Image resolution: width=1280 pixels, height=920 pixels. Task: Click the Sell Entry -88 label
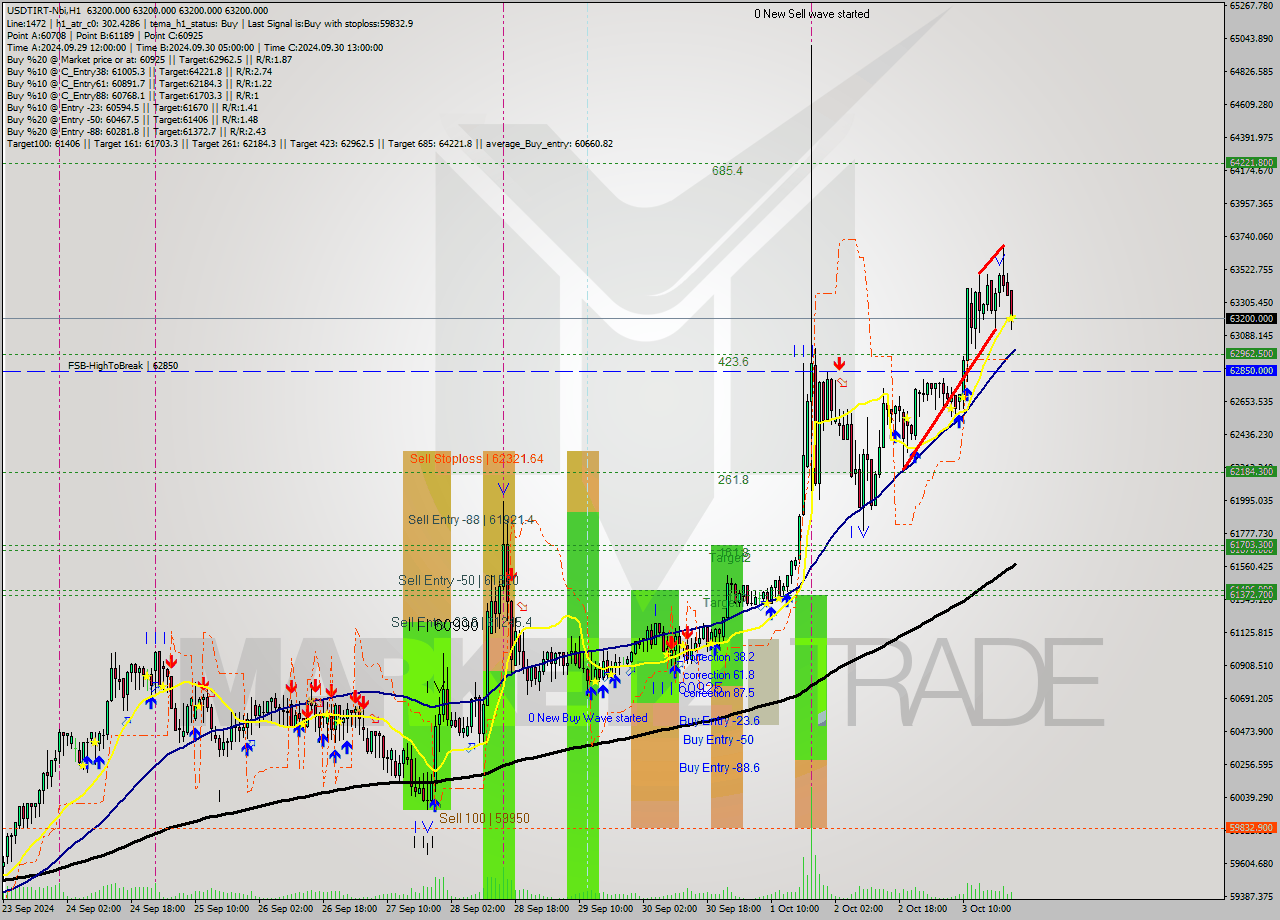[x=470, y=520]
